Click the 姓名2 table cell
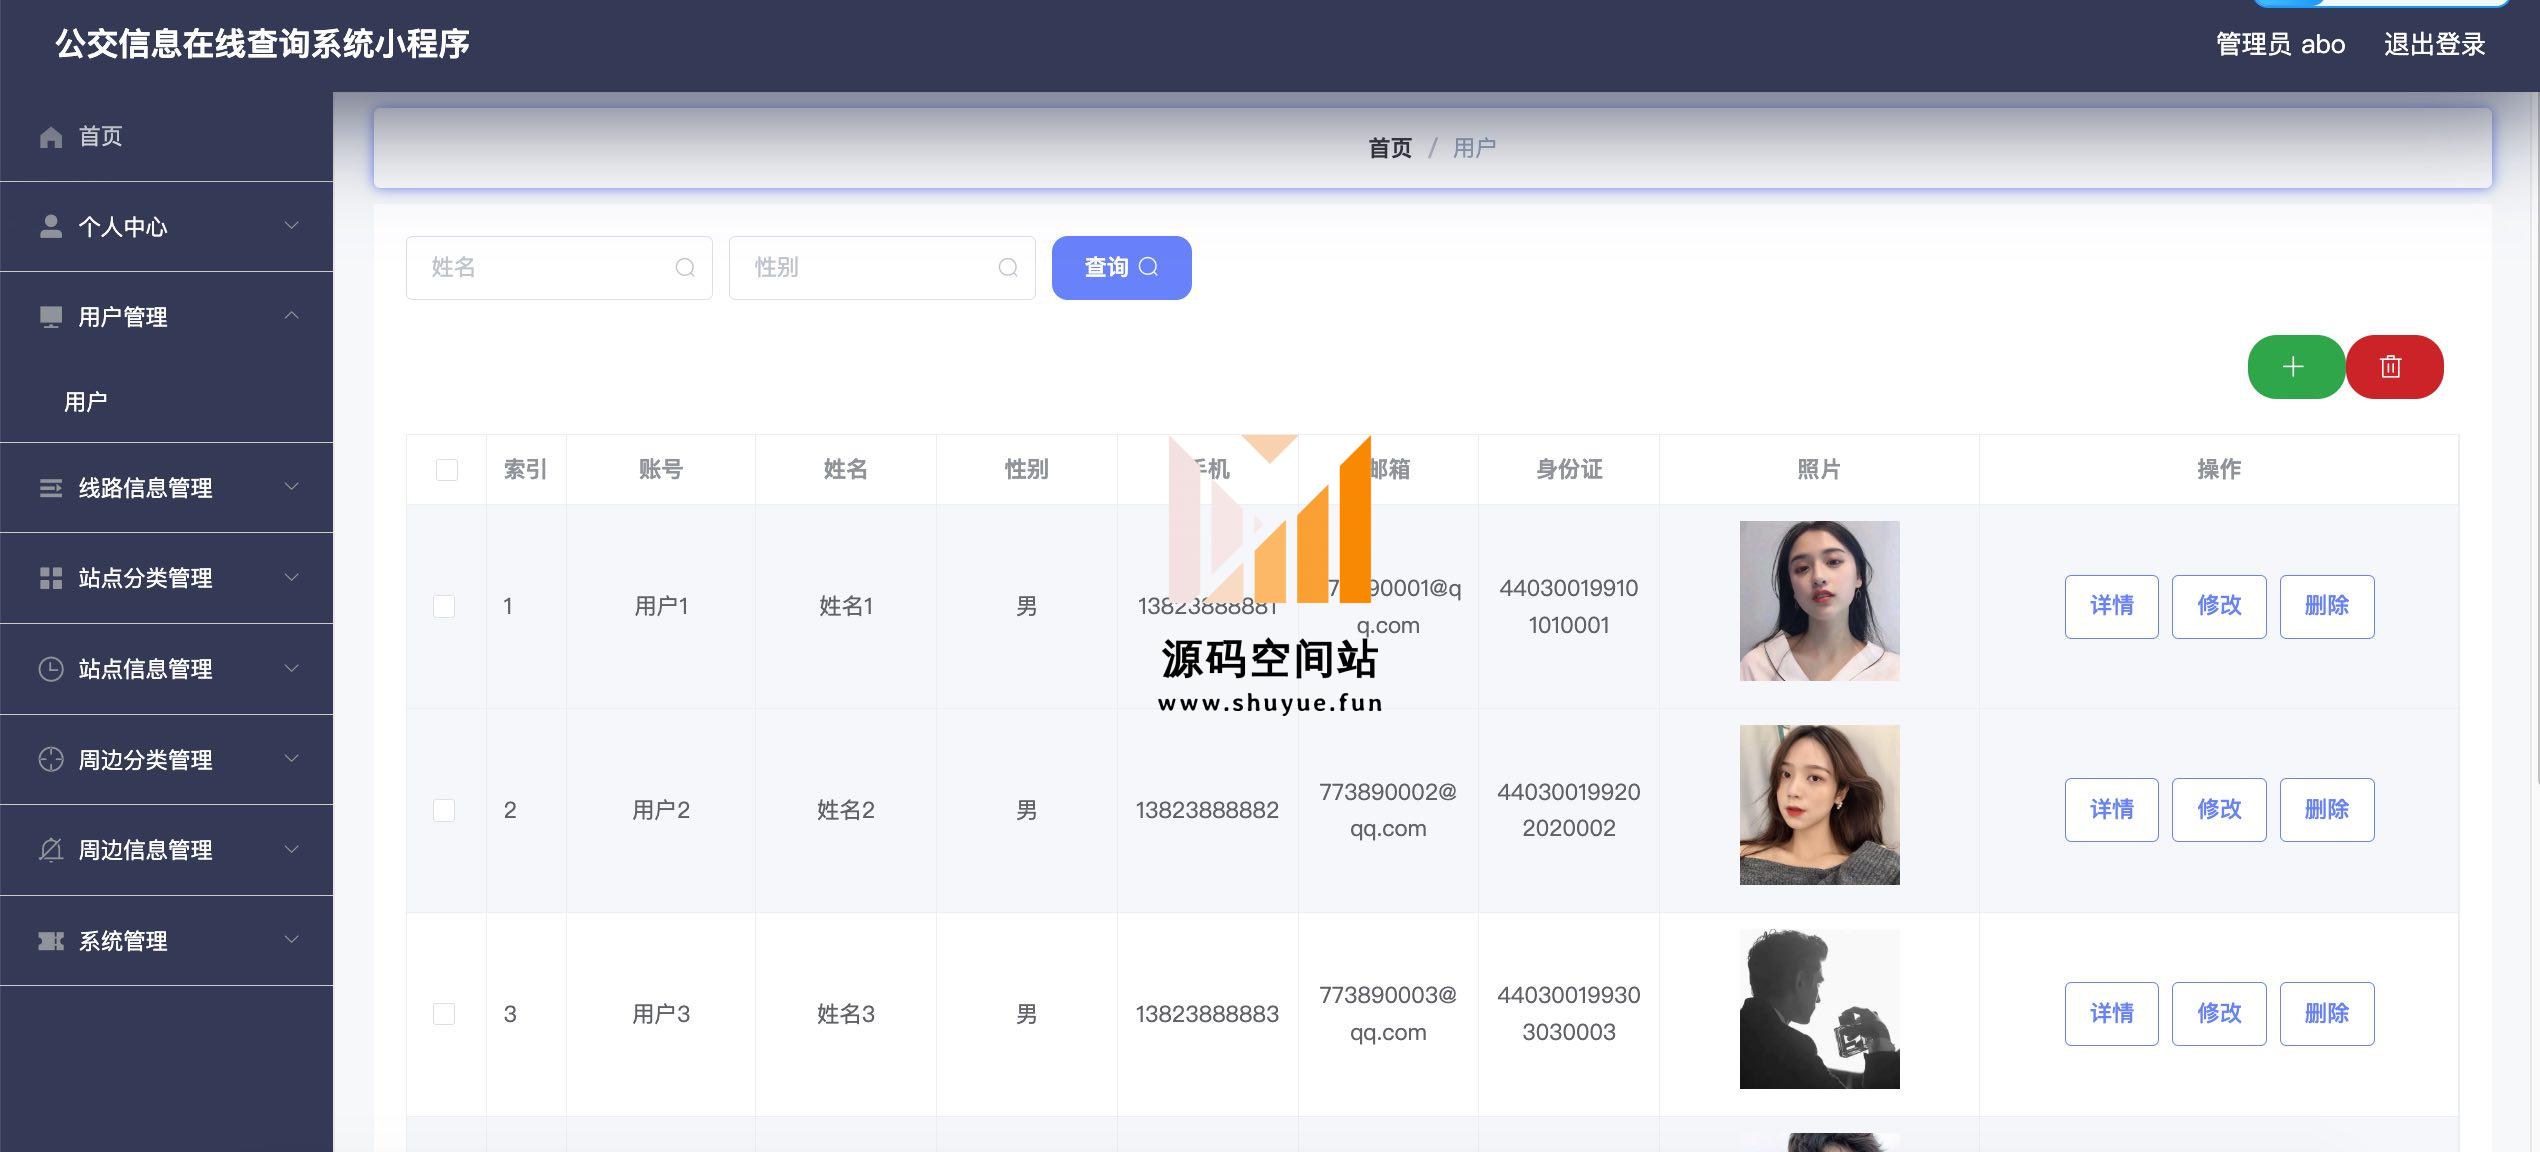 (x=846, y=810)
